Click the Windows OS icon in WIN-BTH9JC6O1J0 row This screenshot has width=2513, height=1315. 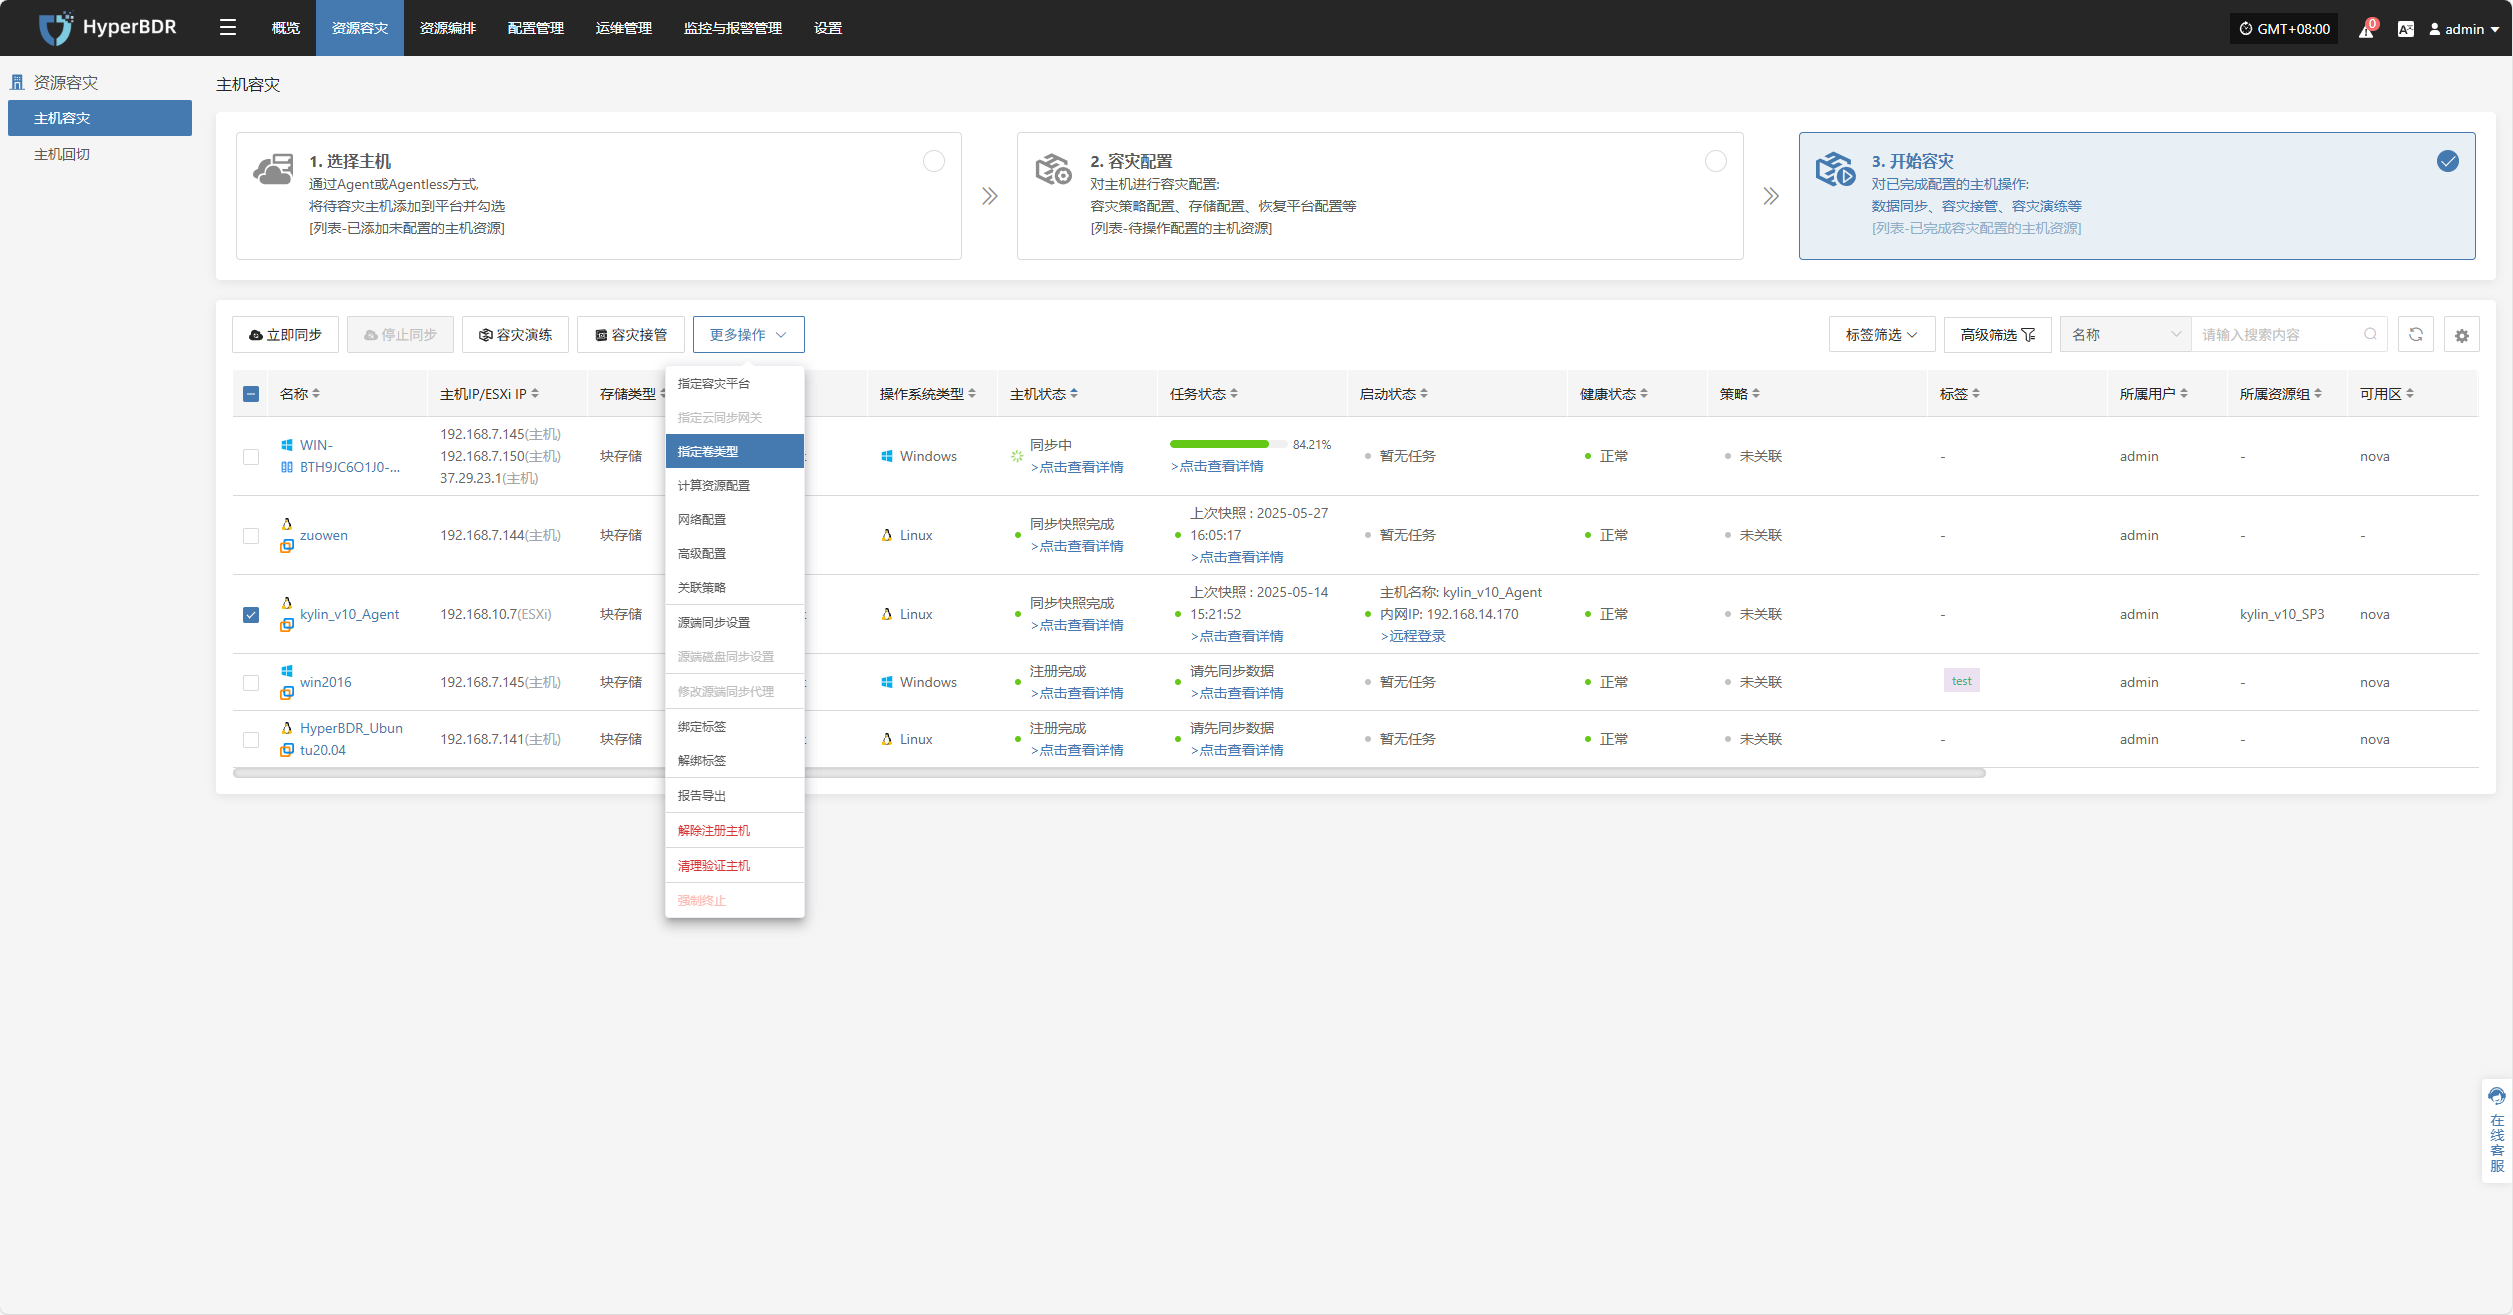click(886, 456)
